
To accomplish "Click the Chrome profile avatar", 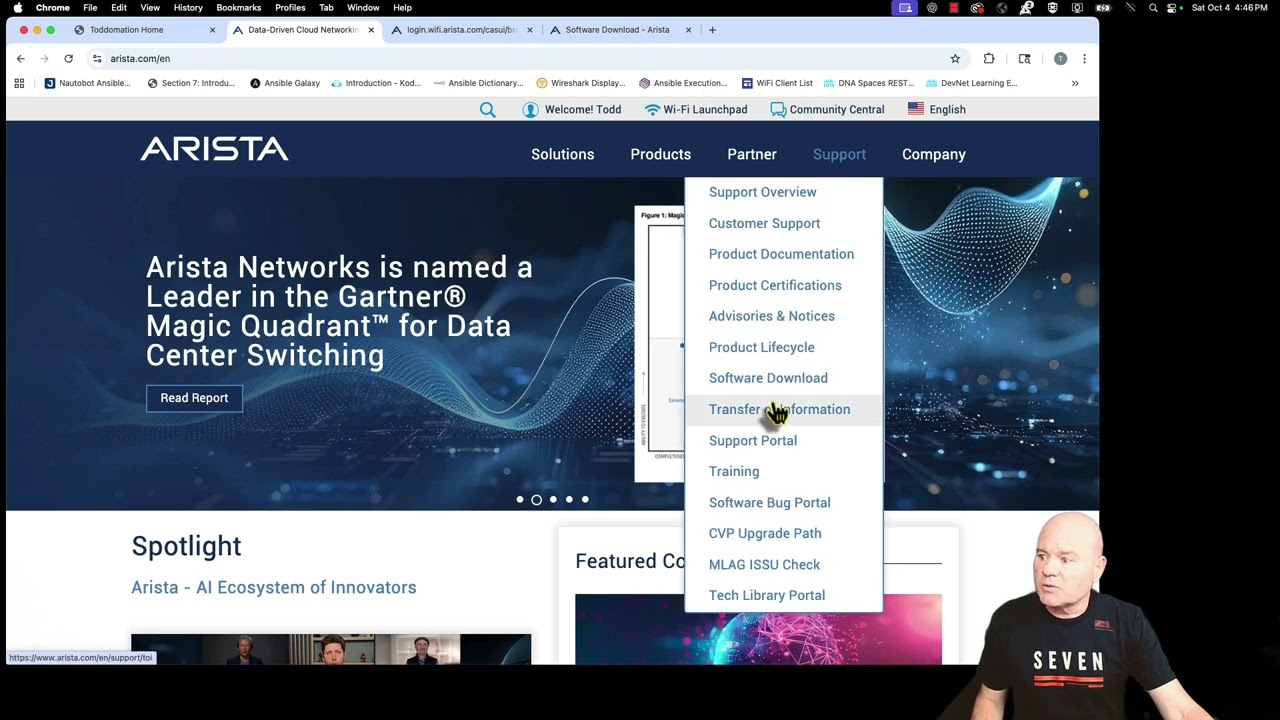I will (x=1060, y=59).
